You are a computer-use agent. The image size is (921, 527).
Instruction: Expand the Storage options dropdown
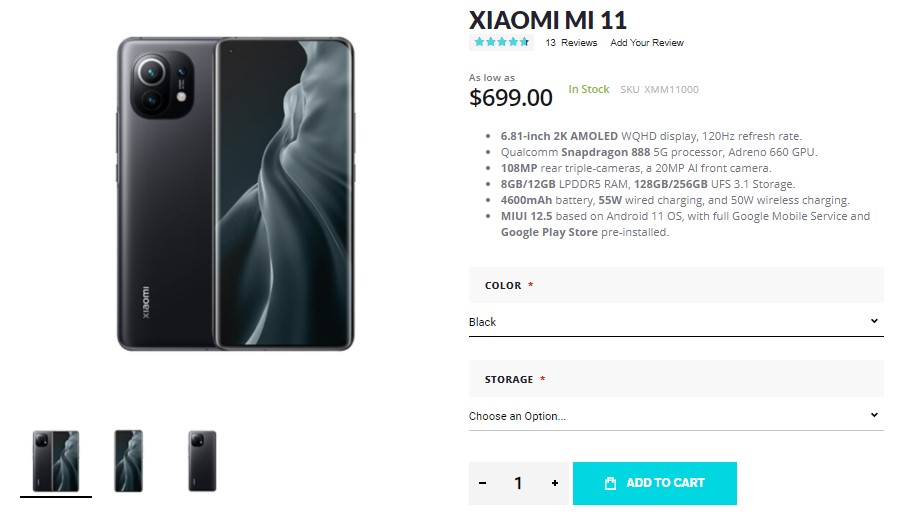point(675,416)
